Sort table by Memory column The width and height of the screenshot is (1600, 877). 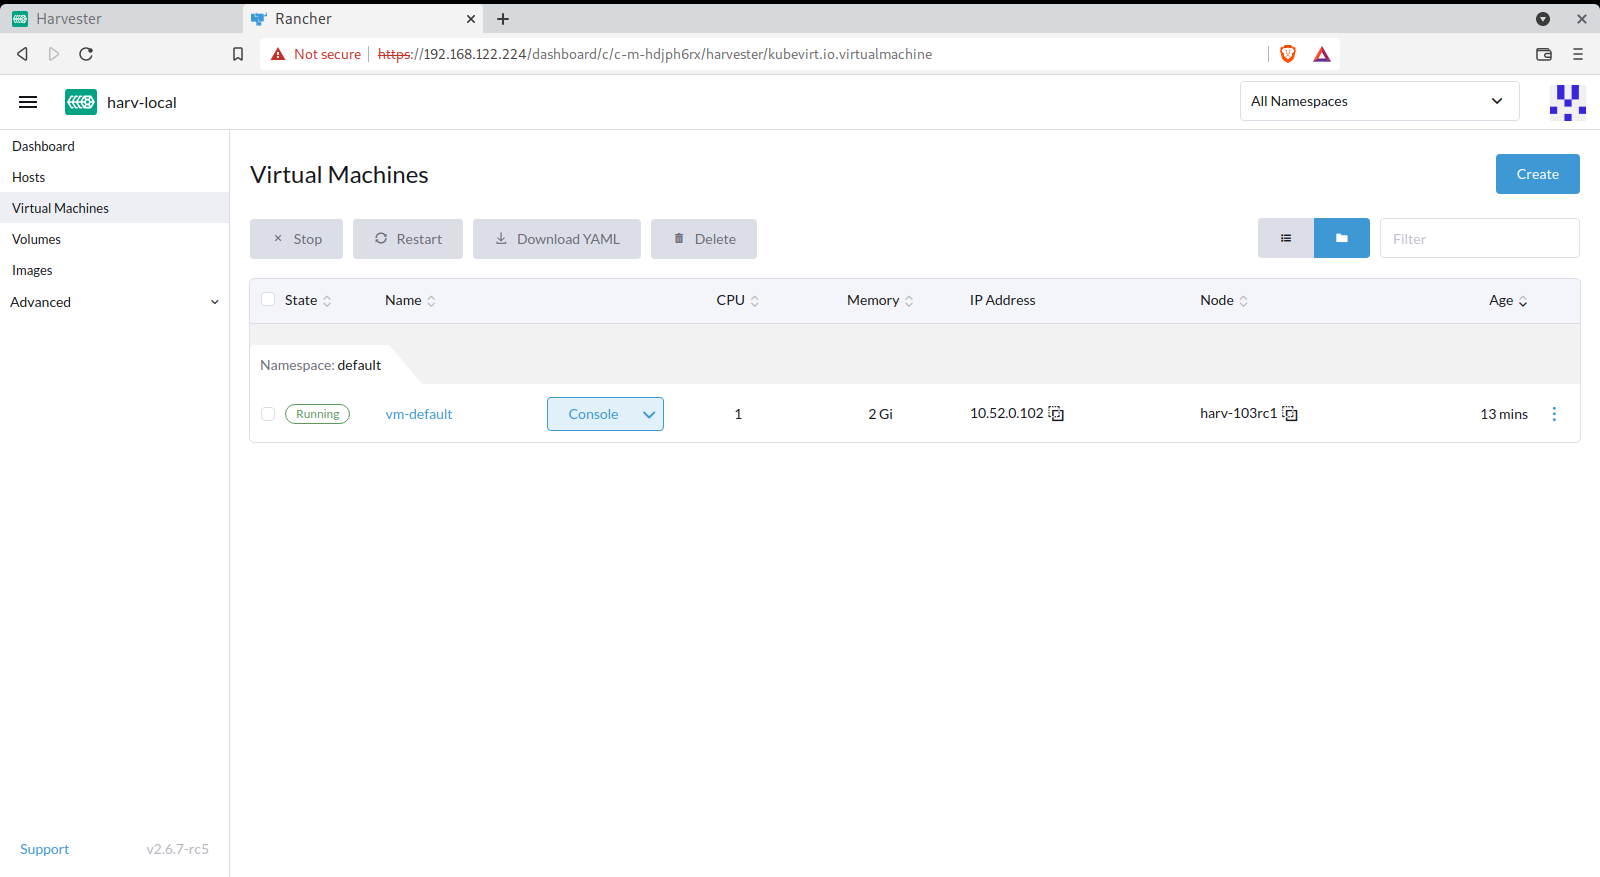880,300
